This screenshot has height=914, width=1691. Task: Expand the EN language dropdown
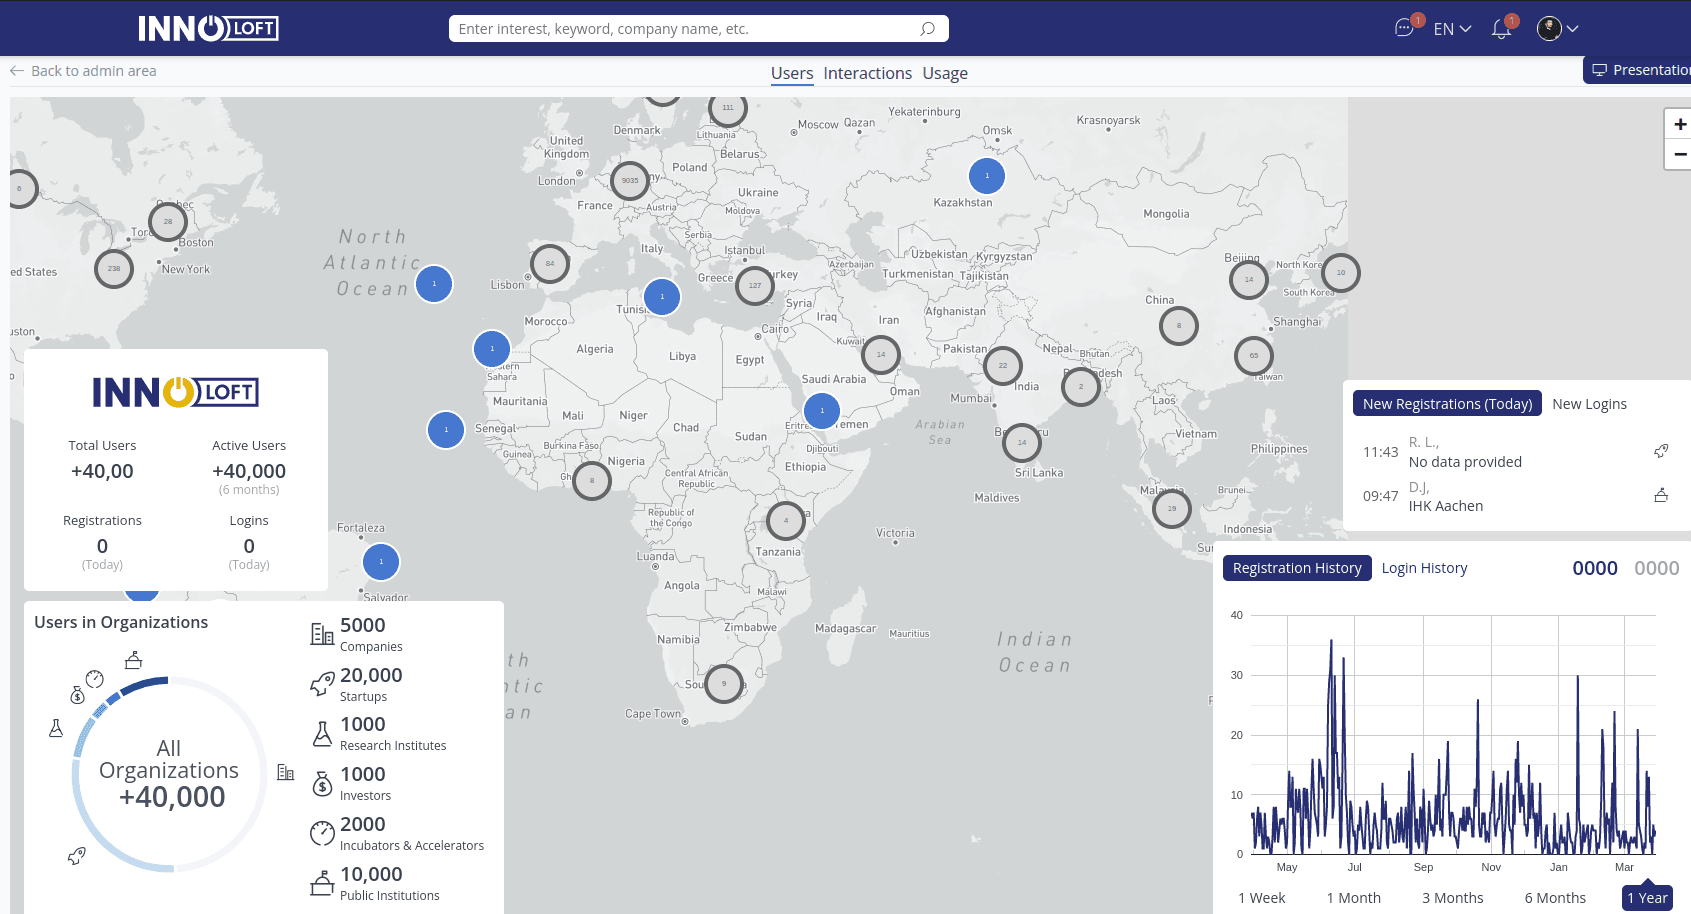click(x=1452, y=29)
